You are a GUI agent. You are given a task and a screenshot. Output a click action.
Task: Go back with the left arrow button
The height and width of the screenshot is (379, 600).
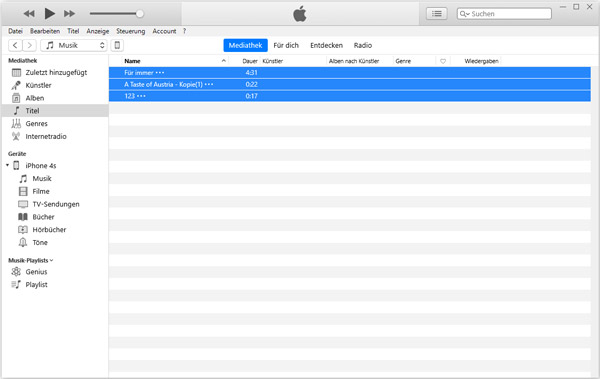[x=15, y=45]
